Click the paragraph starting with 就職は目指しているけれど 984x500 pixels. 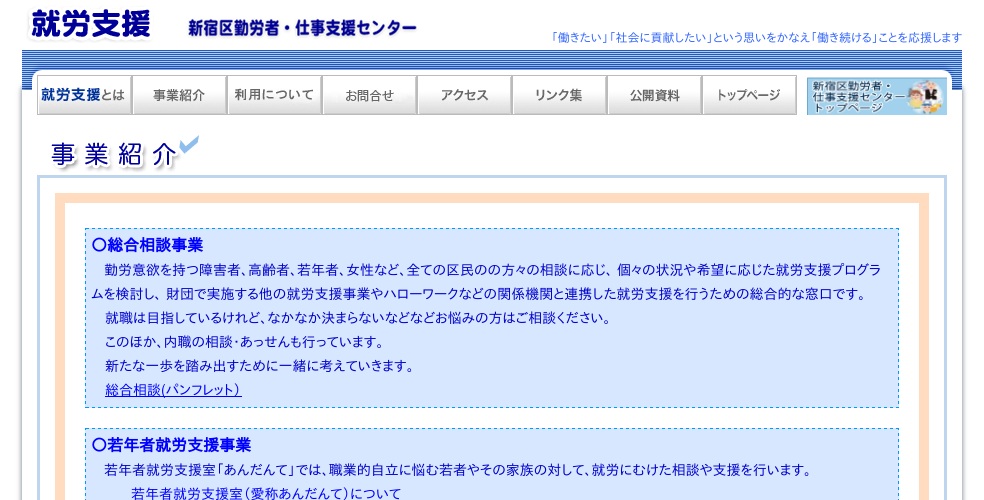[357, 318]
